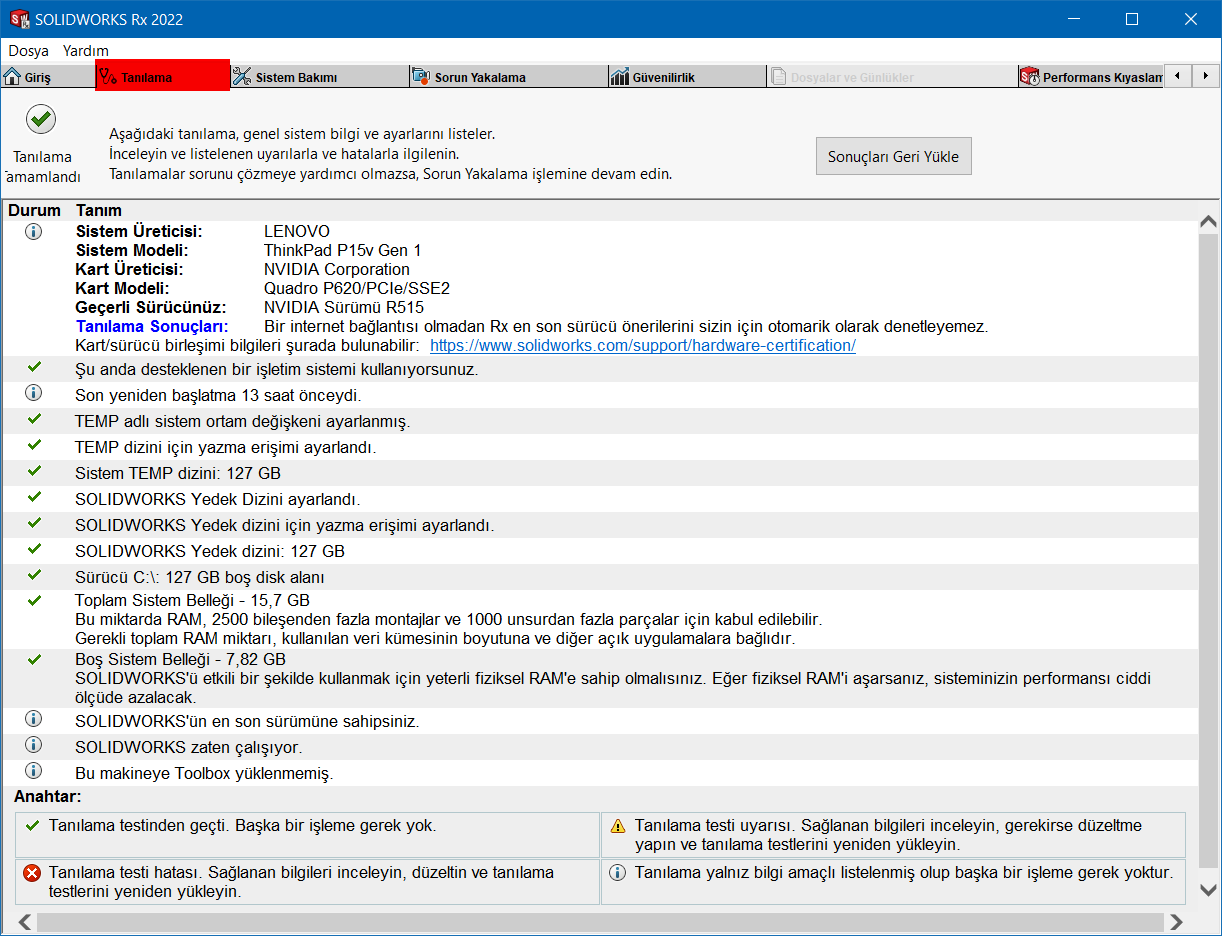This screenshot has width=1222, height=936.
Task: Click the ThinkPad P15v Gen 1 model value
Action: point(343,251)
